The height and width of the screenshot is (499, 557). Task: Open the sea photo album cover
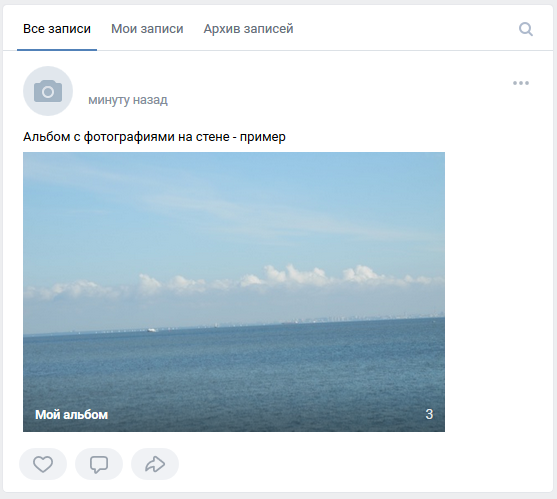[234, 292]
